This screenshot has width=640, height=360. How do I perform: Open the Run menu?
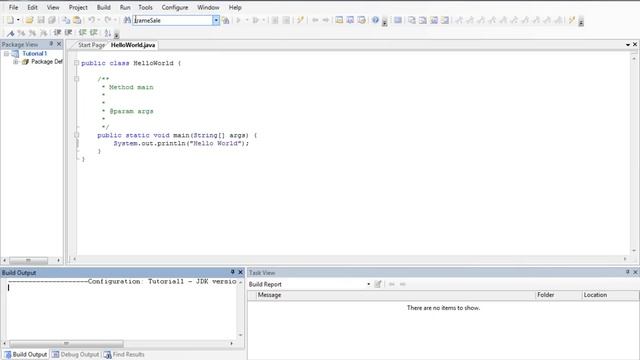point(125,7)
